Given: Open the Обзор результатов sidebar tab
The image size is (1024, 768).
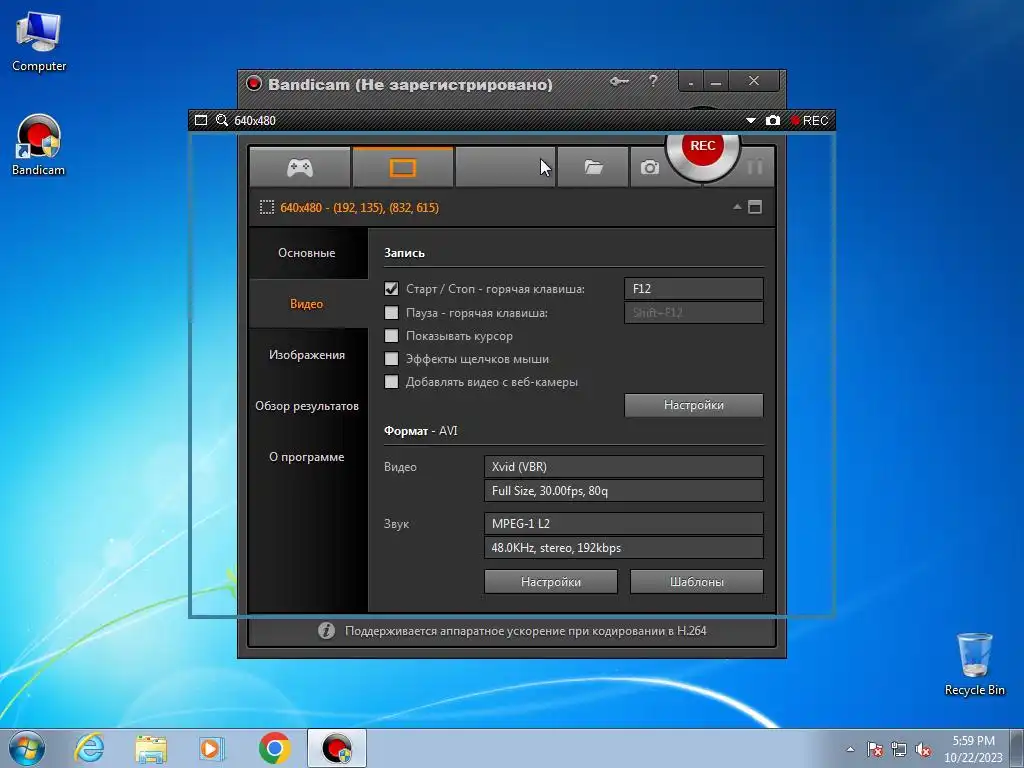Looking at the screenshot, I should (x=307, y=406).
